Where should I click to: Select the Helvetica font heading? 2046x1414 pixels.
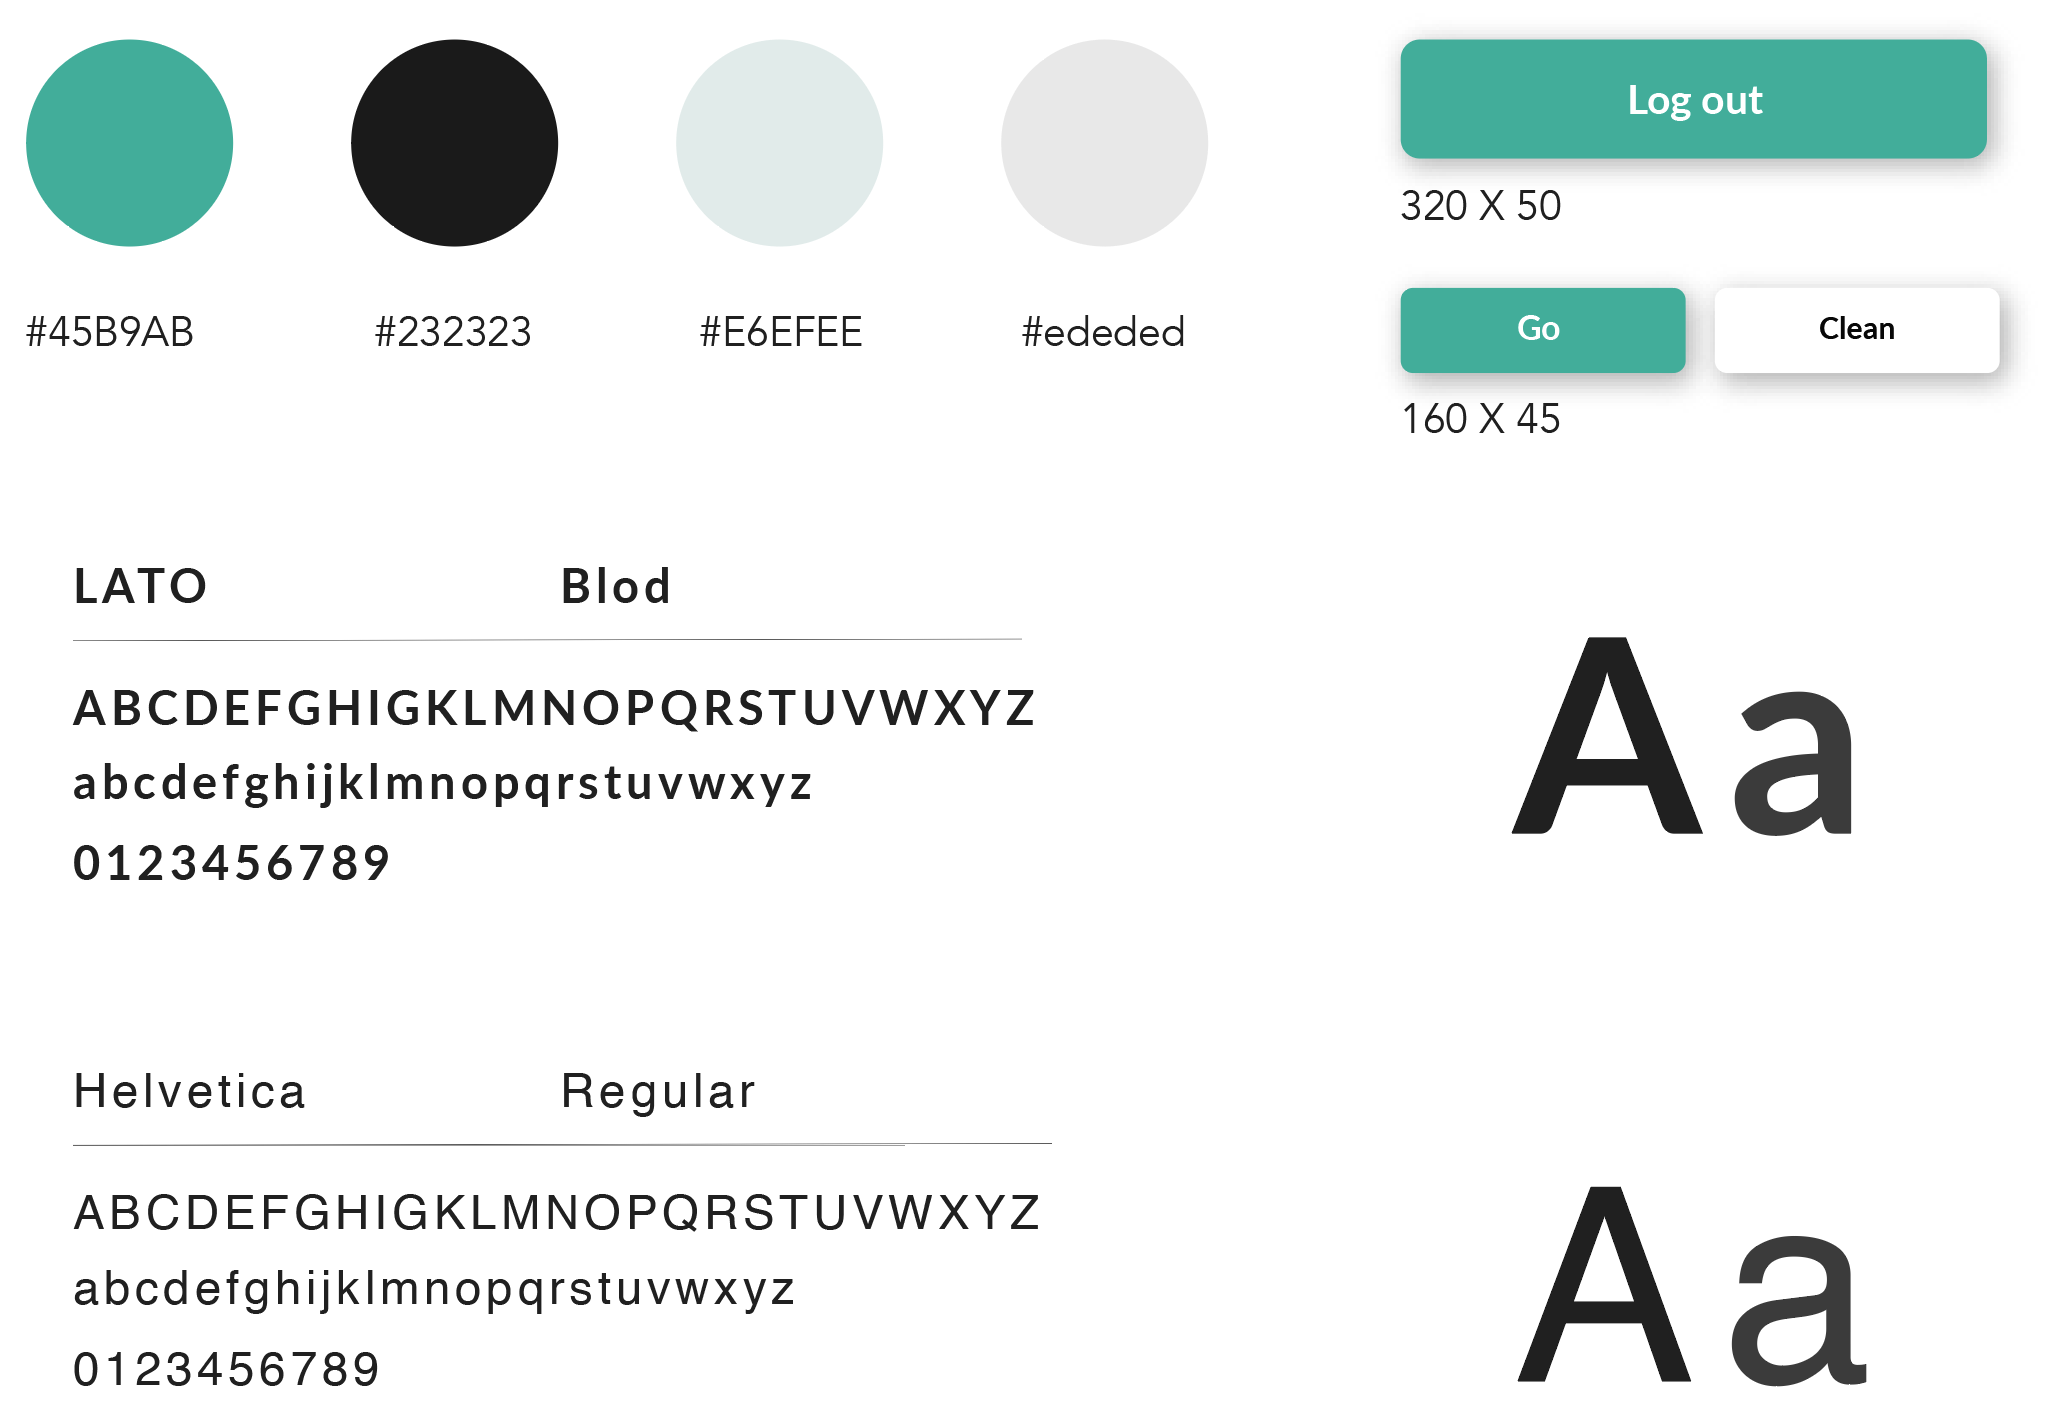click(190, 1091)
